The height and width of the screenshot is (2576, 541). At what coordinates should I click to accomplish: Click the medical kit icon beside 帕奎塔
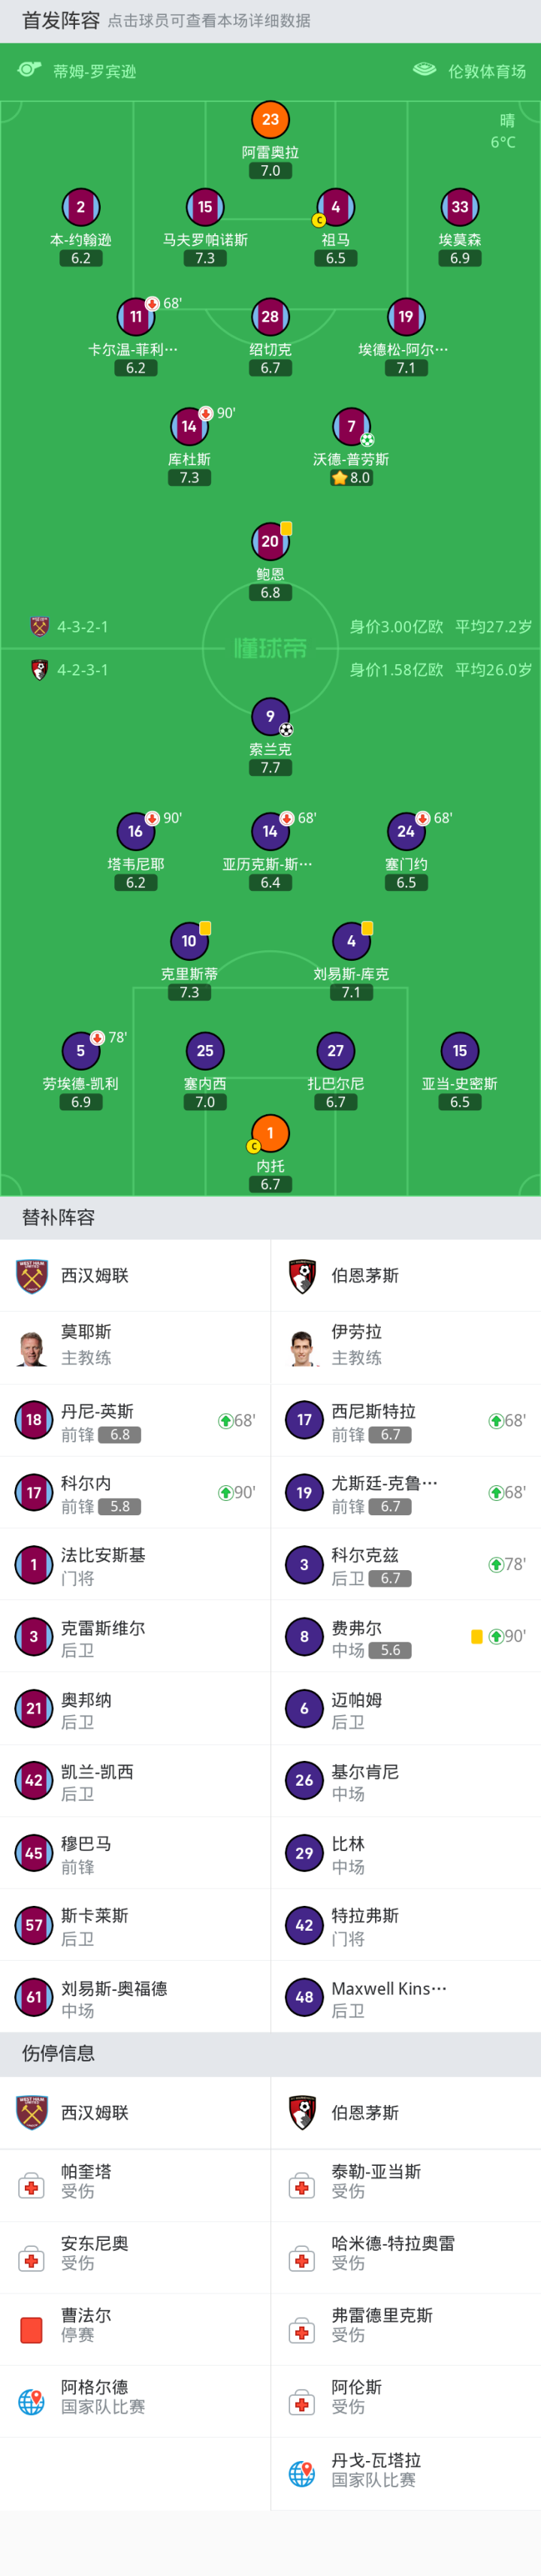click(x=31, y=2185)
